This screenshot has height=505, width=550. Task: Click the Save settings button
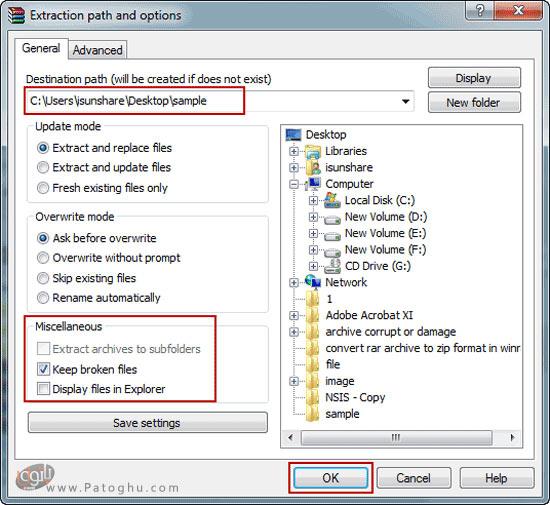coord(147,423)
